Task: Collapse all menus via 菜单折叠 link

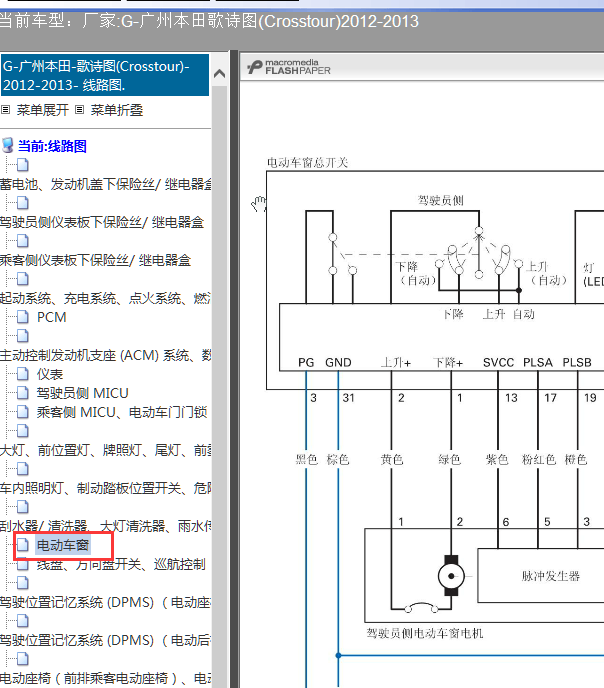Action: [x=117, y=110]
